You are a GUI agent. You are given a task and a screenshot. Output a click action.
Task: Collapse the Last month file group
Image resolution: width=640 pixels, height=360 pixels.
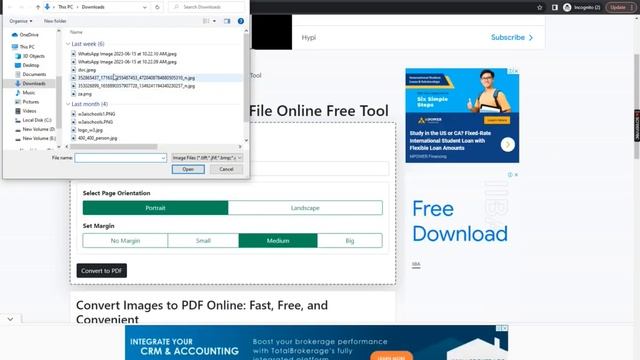[x=68, y=104]
